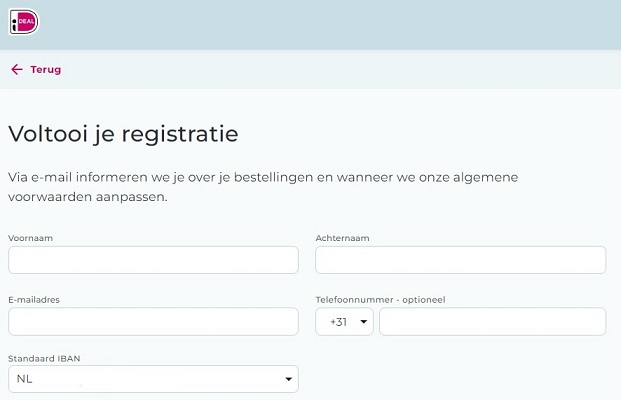Select the E-mailadres input field
621x400 pixels.
[153, 321]
